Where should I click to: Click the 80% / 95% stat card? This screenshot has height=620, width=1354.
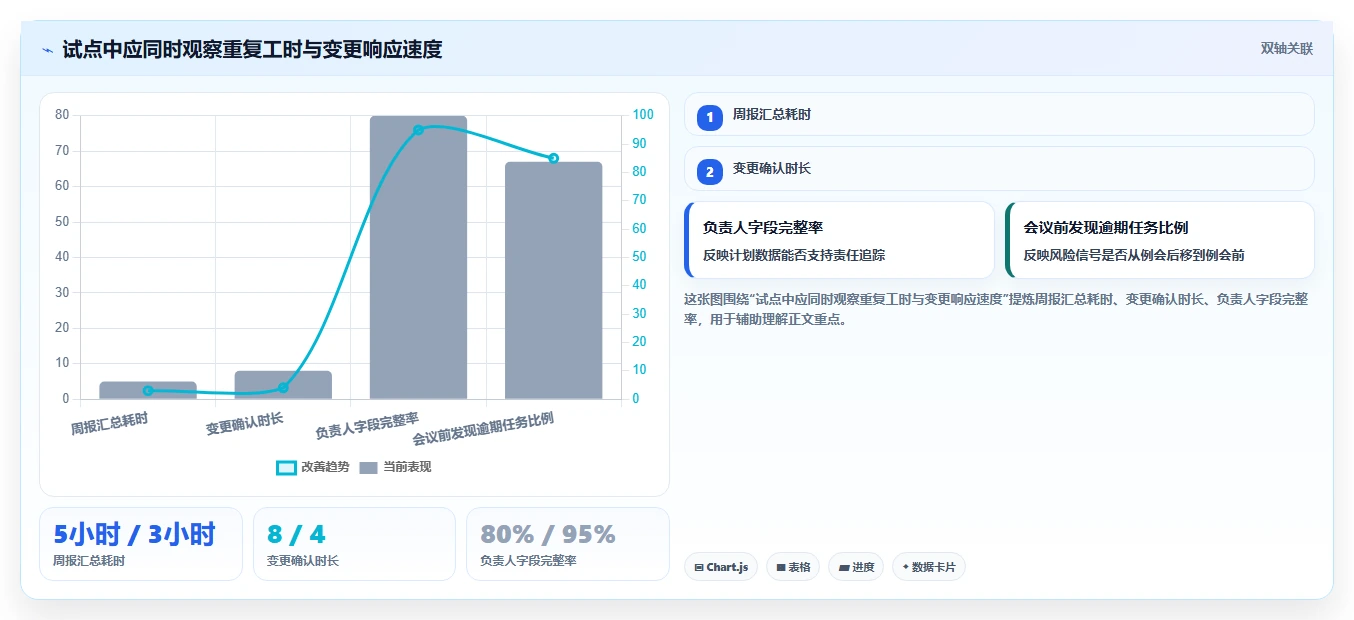568,544
